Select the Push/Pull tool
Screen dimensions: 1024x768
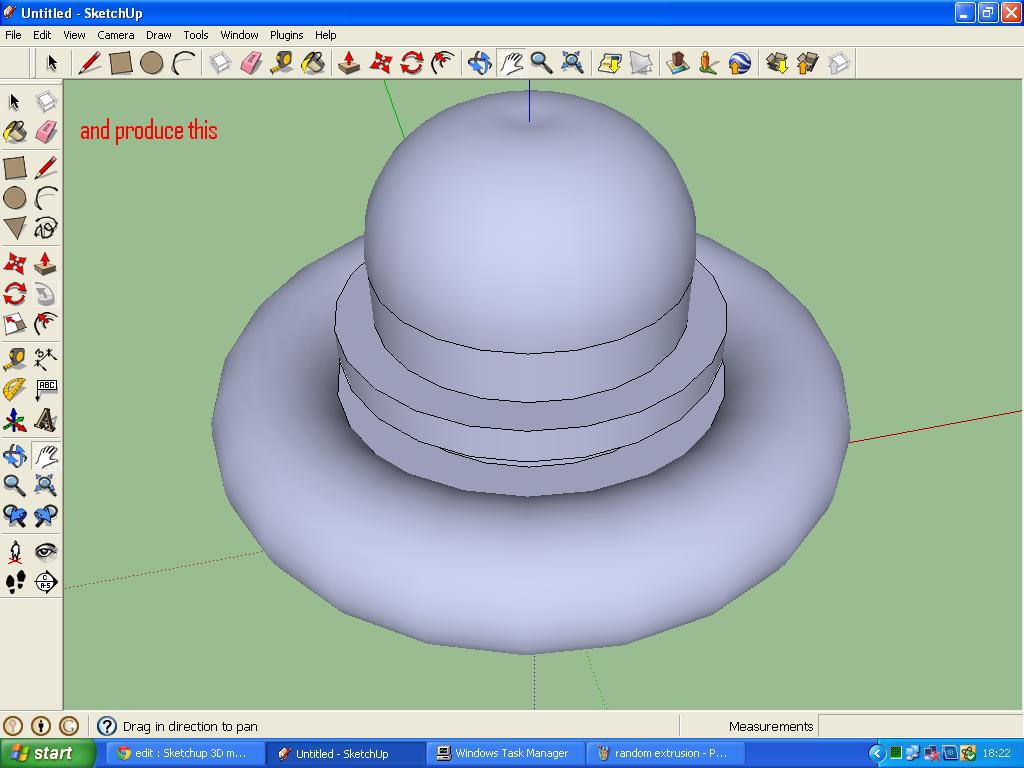[x=45, y=262]
